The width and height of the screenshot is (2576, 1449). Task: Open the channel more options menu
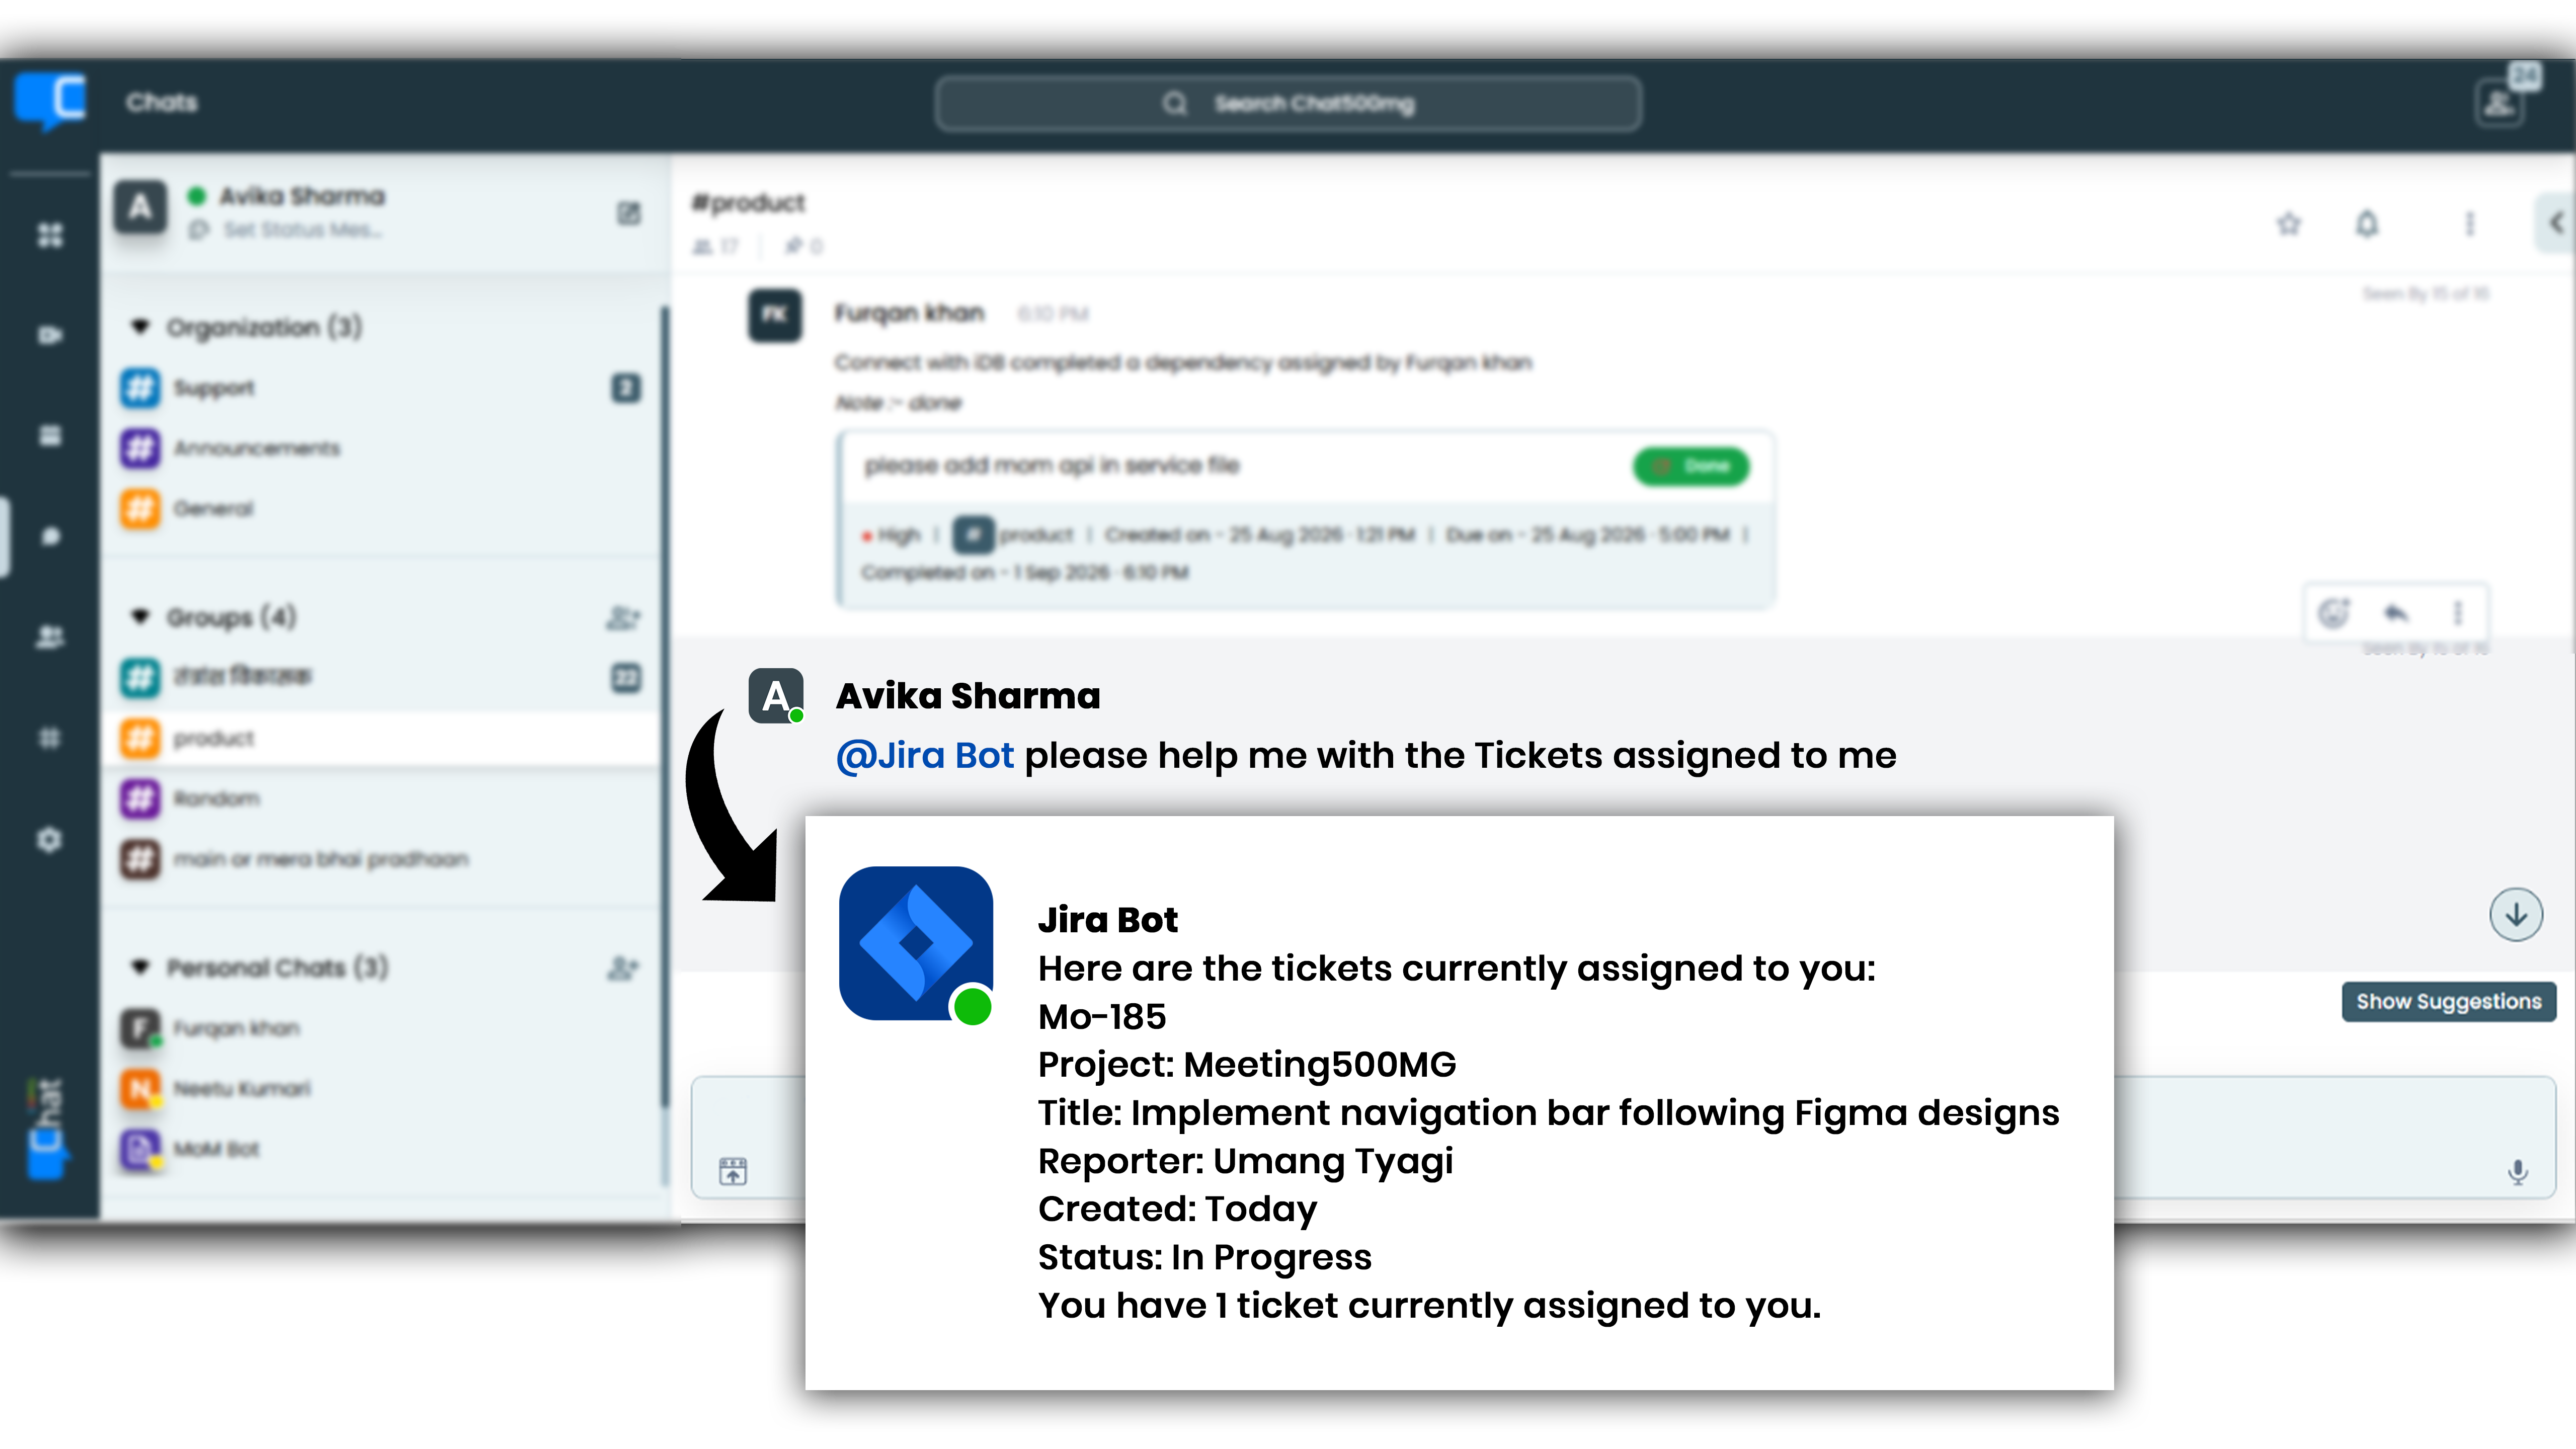pyautogui.click(x=2470, y=223)
